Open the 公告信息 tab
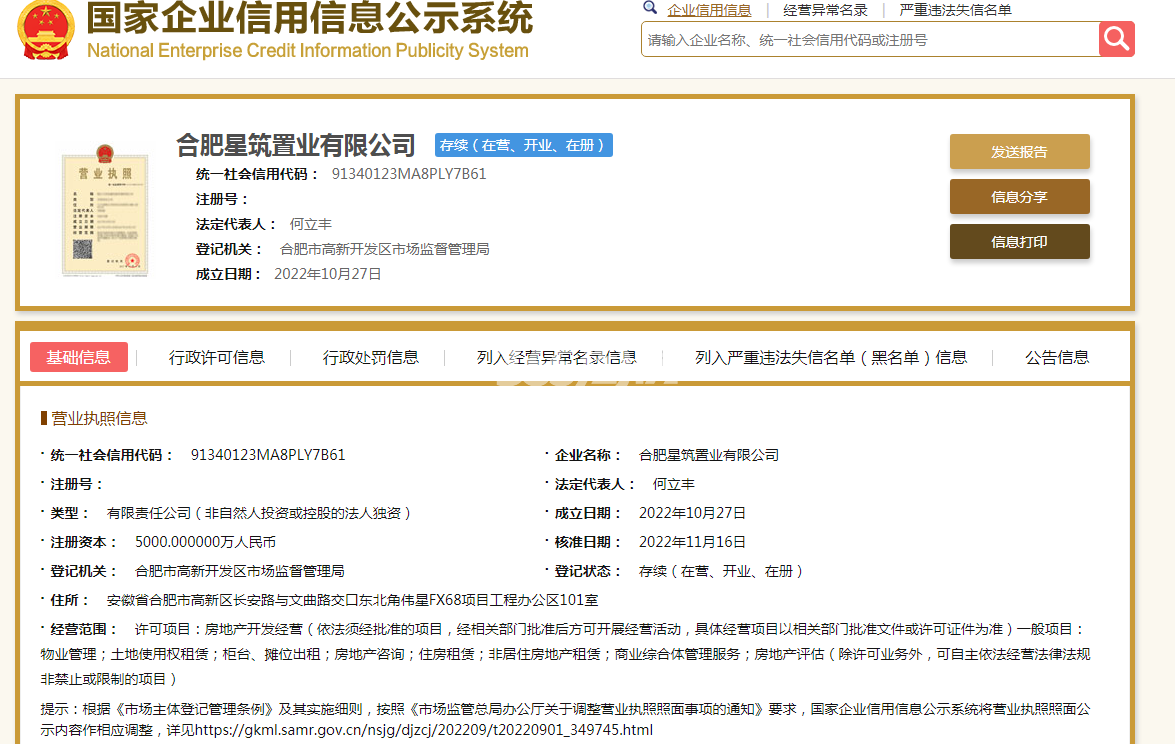 point(1057,357)
